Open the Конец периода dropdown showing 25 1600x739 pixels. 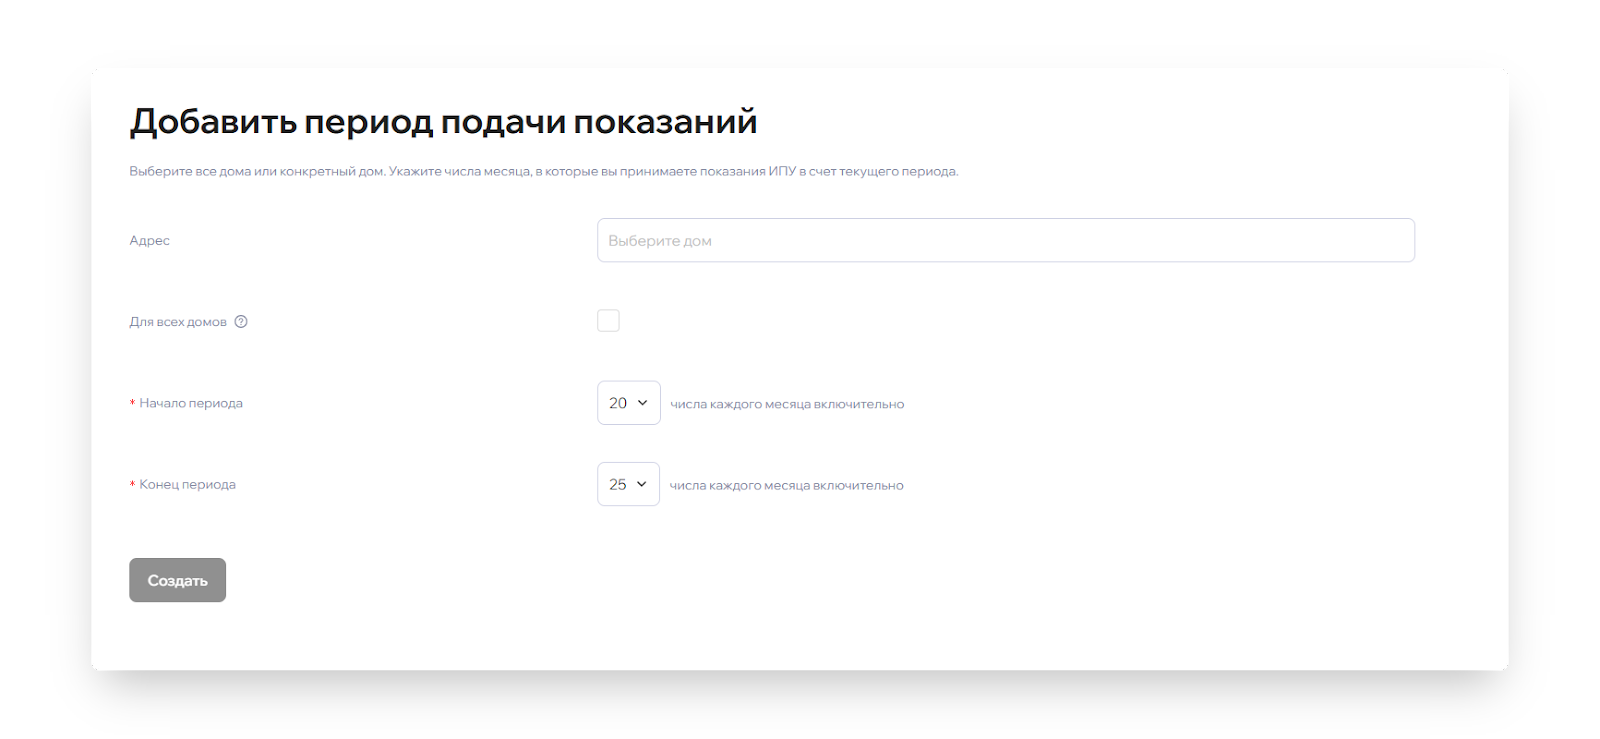click(x=628, y=484)
